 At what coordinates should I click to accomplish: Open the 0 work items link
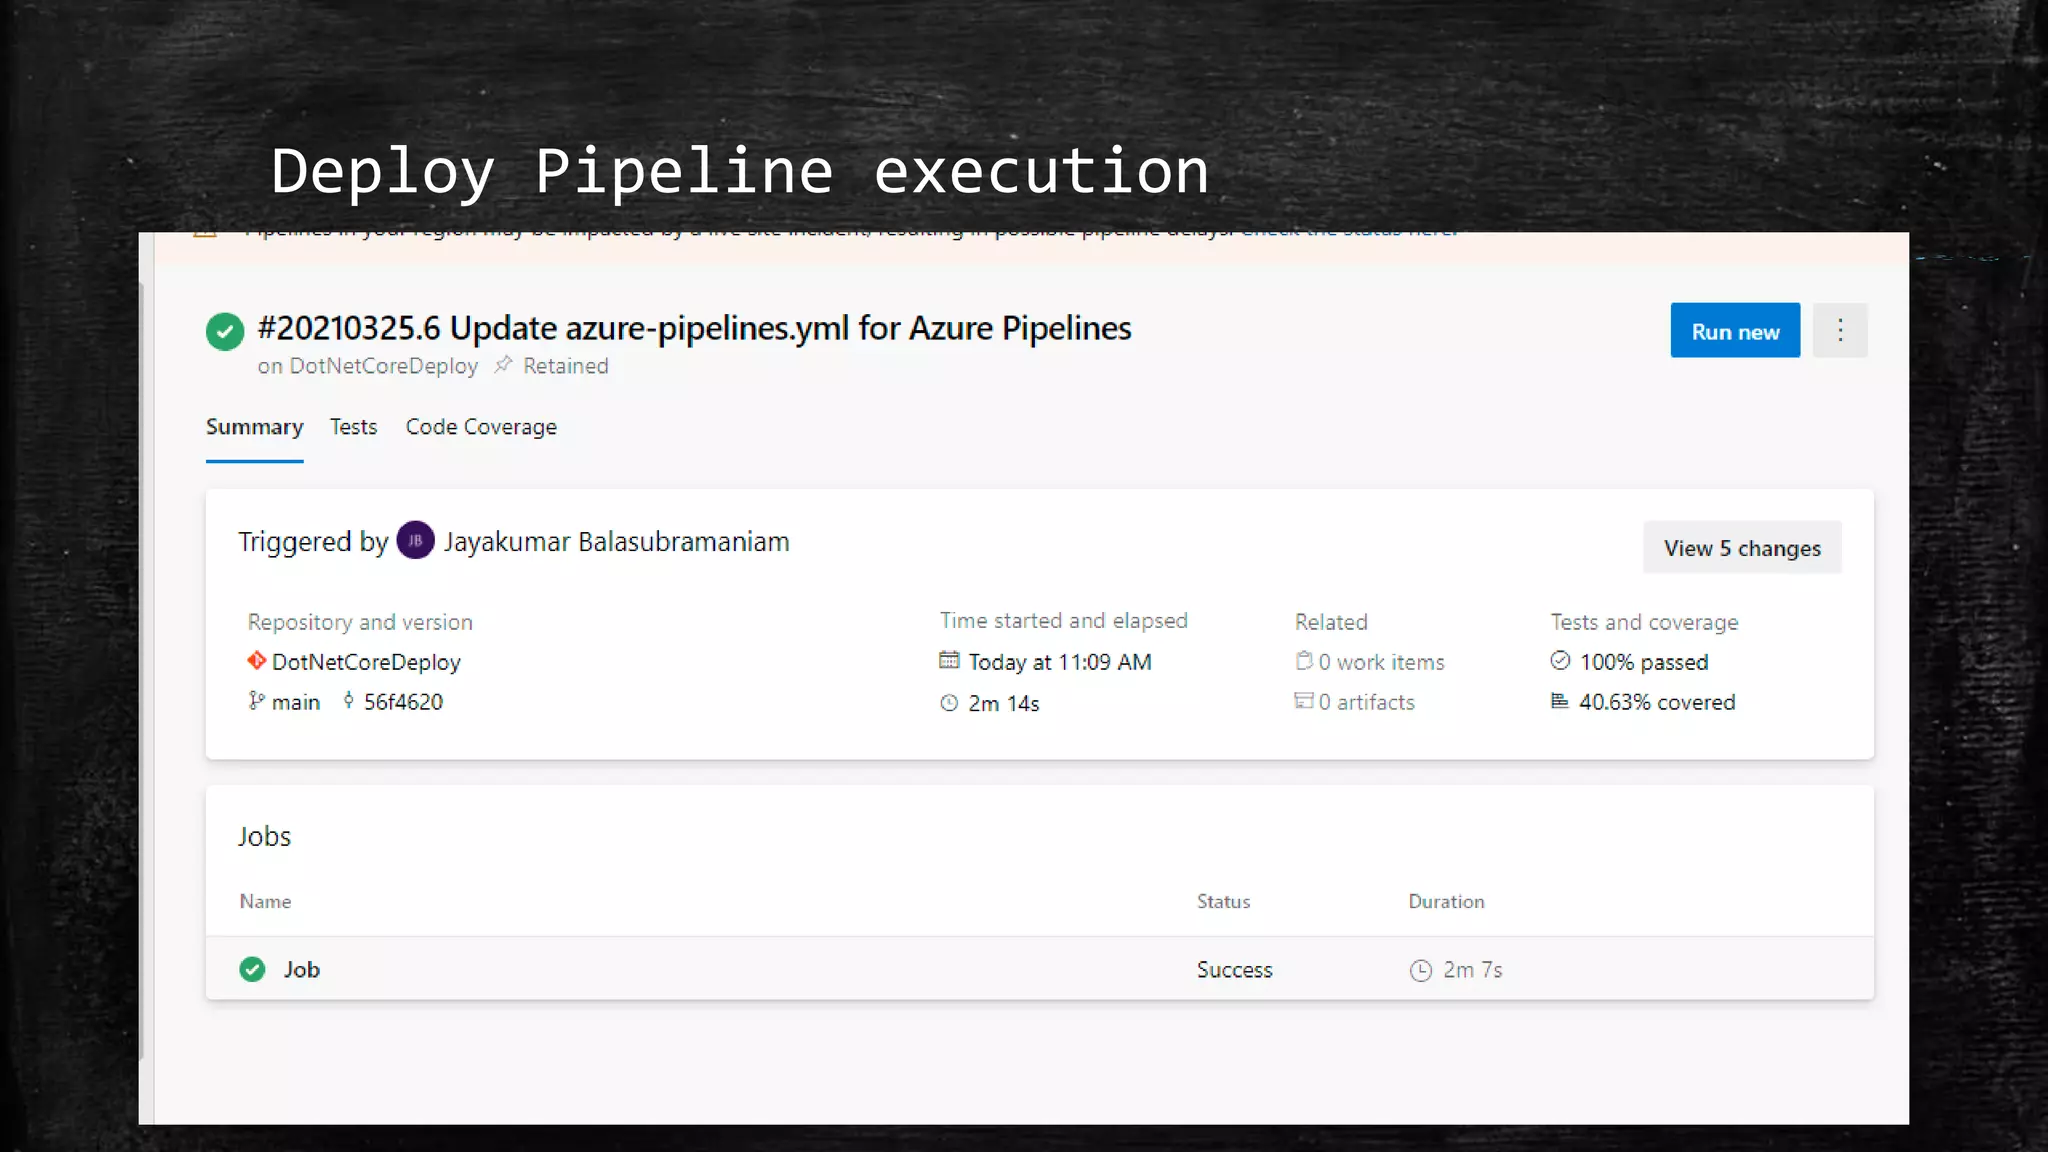pyautogui.click(x=1381, y=662)
